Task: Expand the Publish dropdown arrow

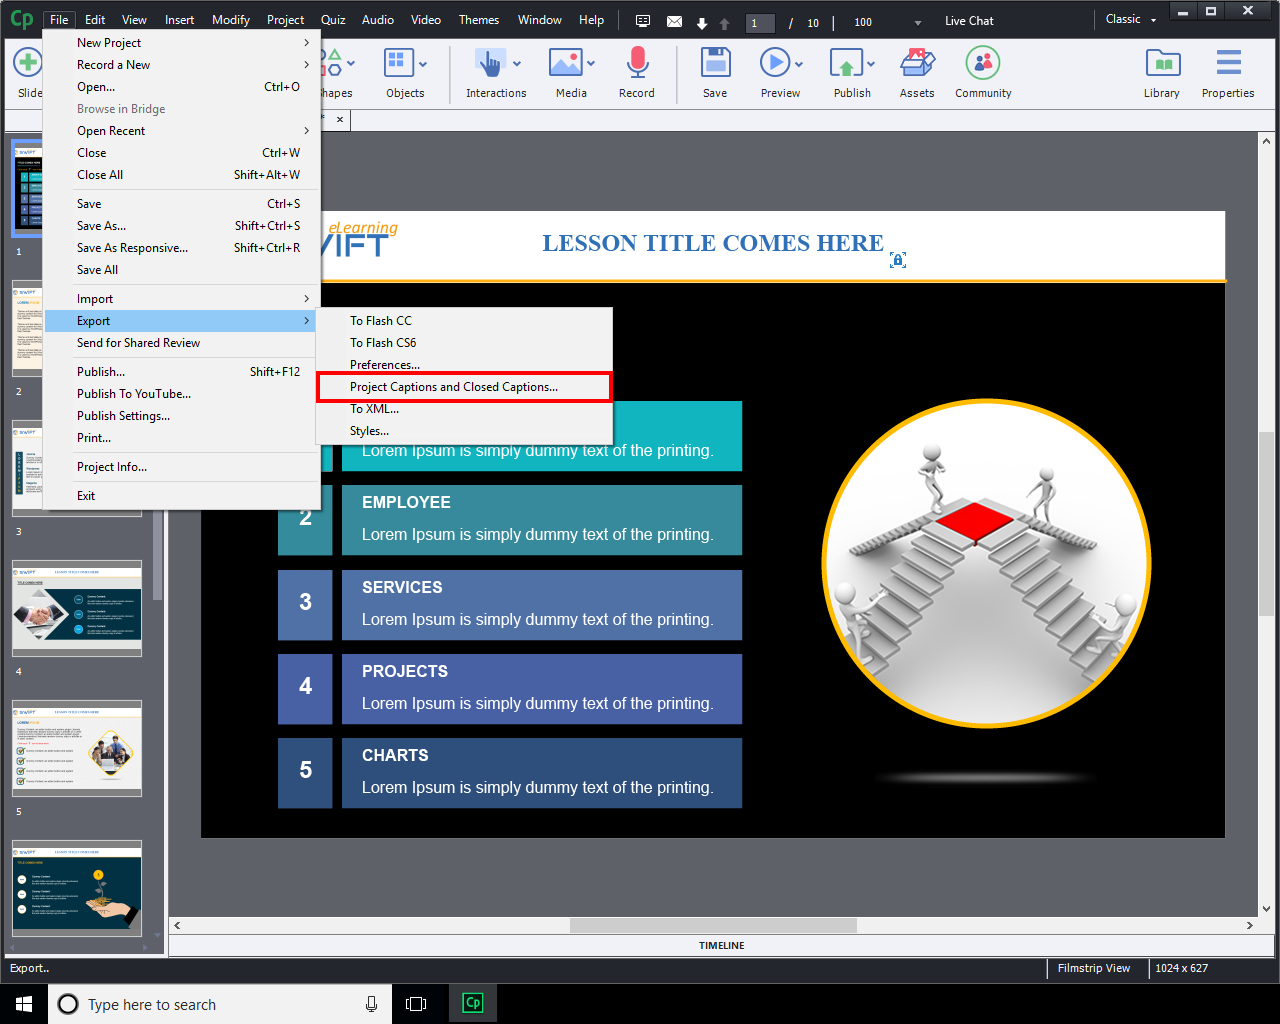Action: [x=871, y=64]
